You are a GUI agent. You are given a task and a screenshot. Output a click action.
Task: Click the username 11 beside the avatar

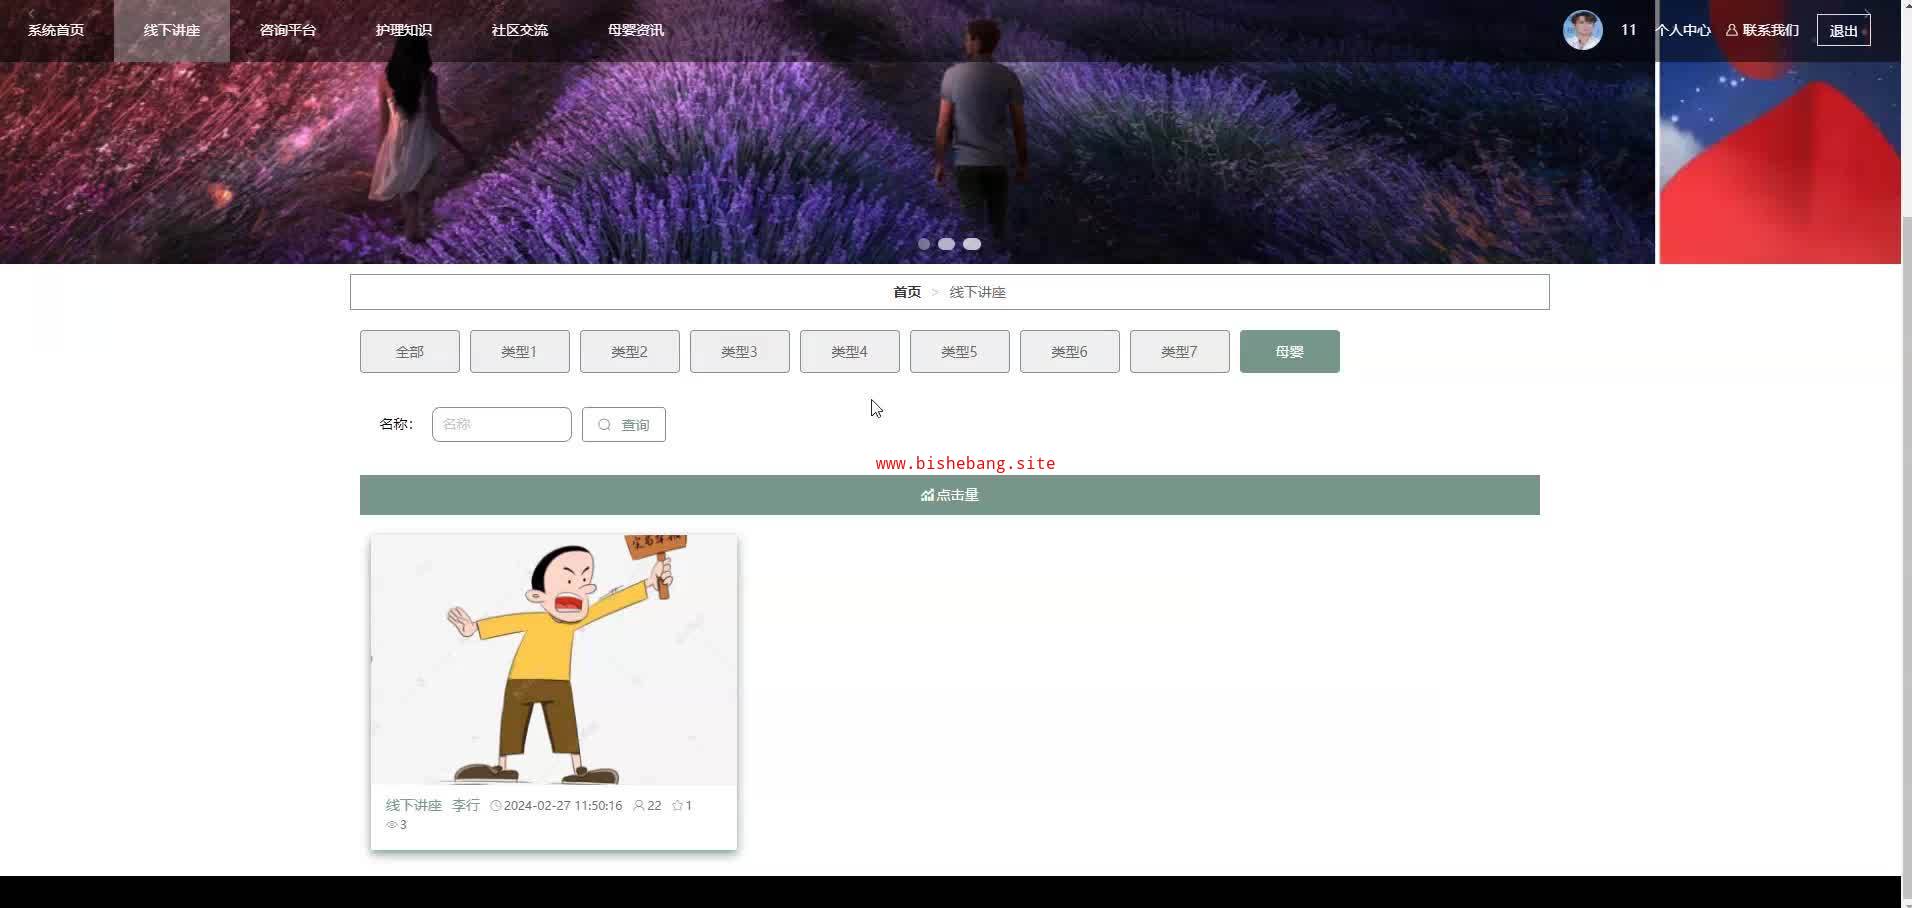pos(1629,30)
